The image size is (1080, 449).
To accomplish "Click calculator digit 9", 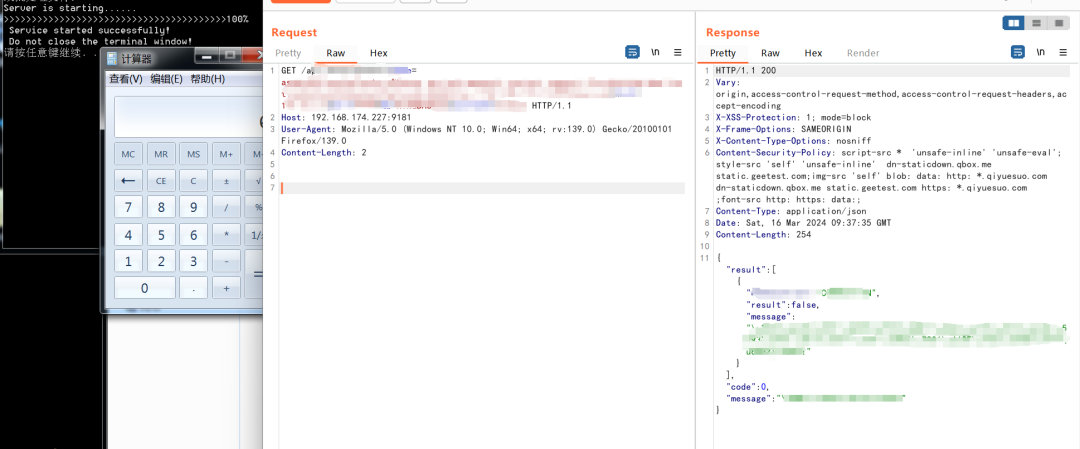I will point(194,208).
